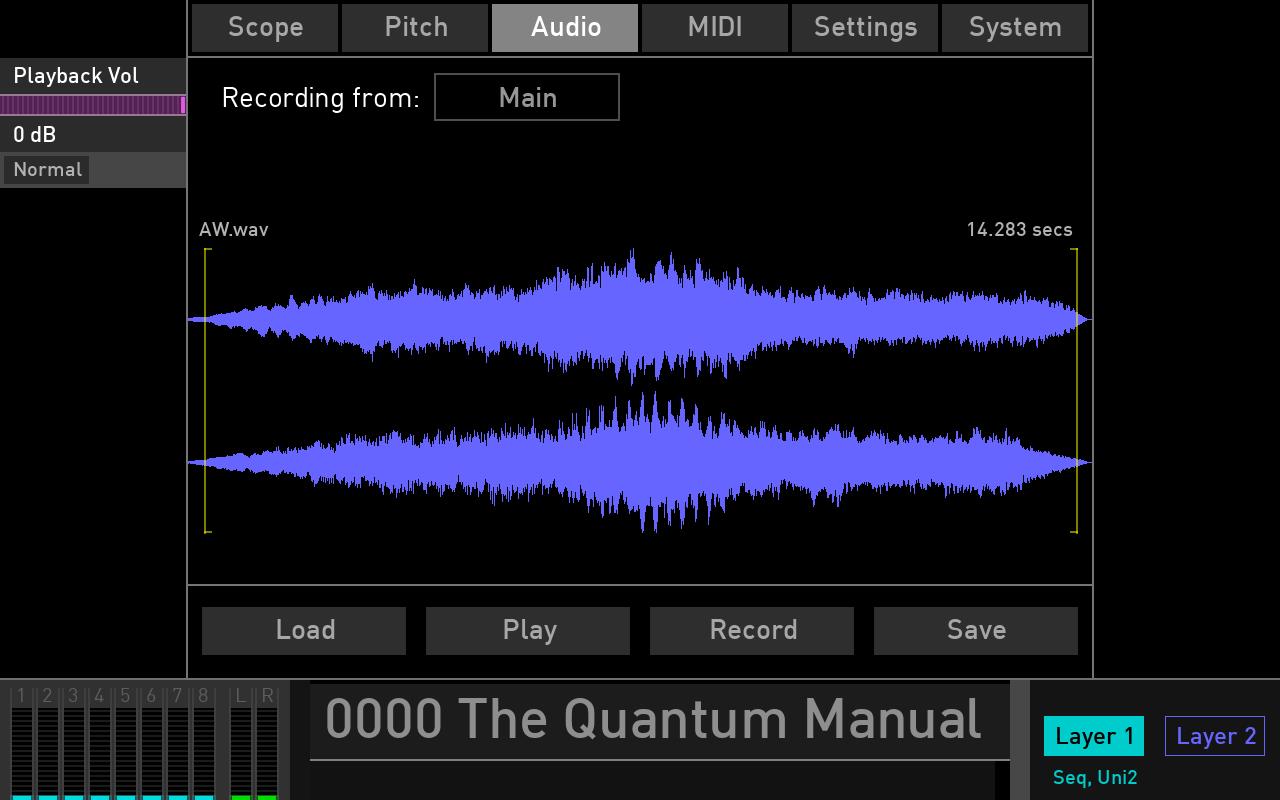The image size is (1280, 800).
Task: Click inside the AW.wav waveform display
Action: click(x=640, y=390)
